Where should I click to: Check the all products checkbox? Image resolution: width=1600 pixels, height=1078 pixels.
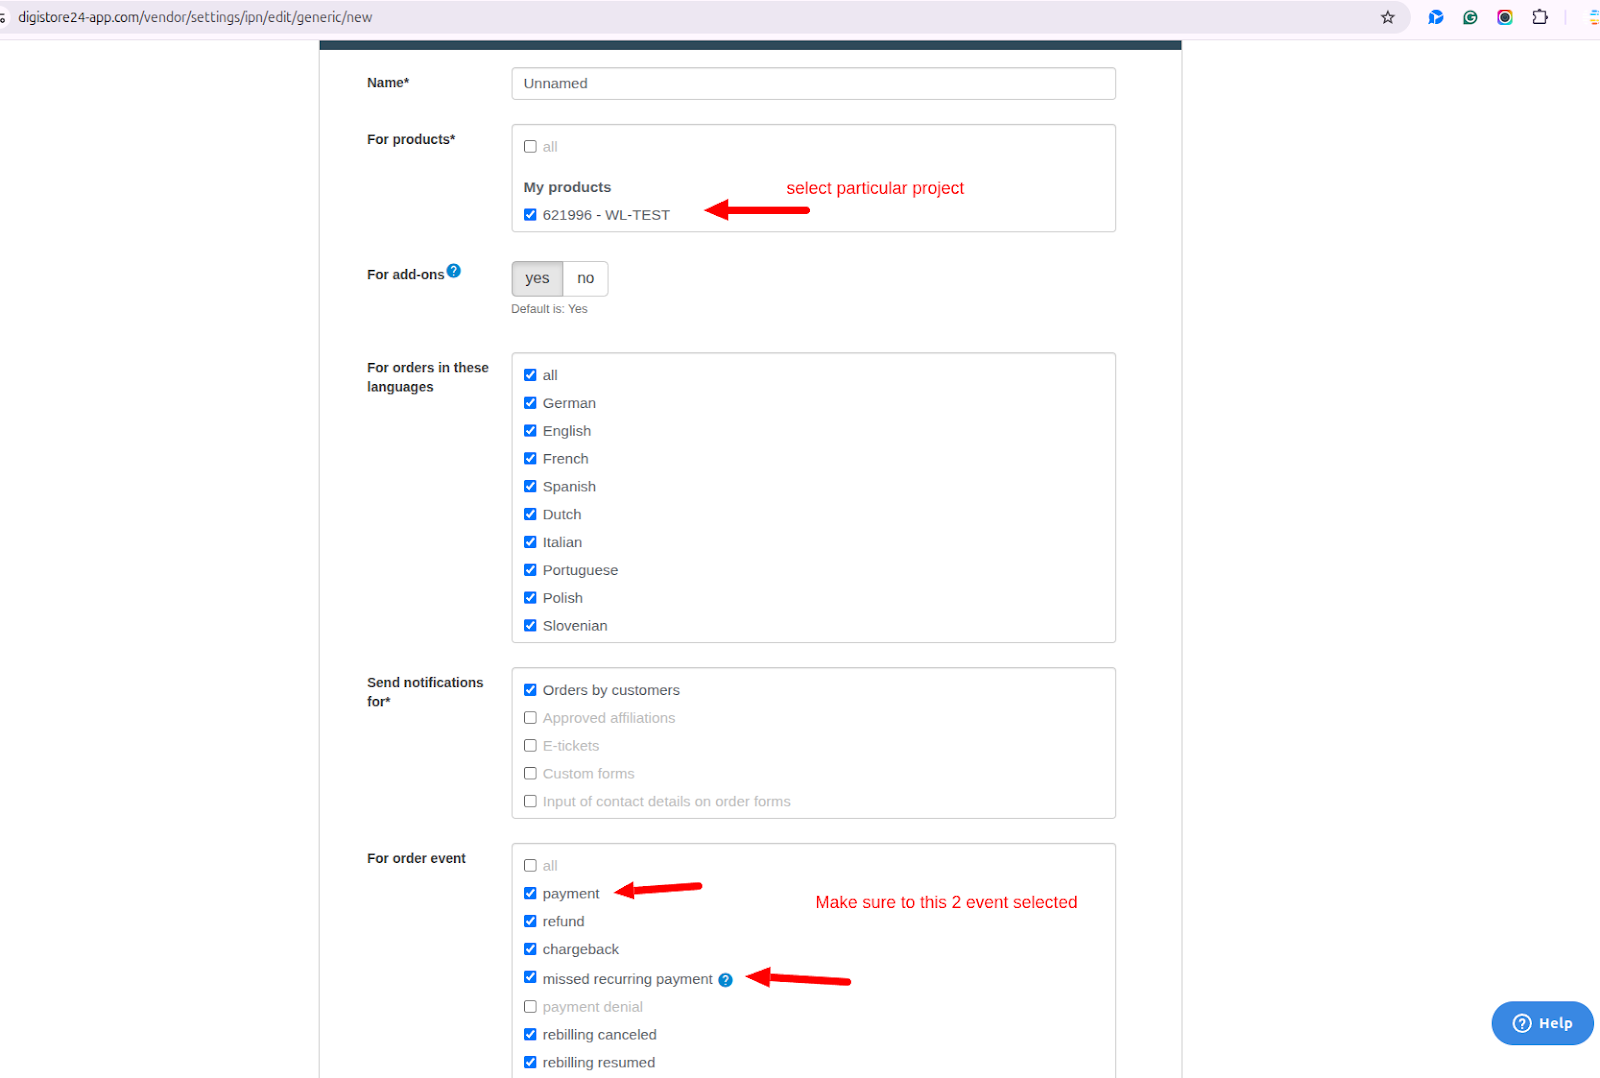pos(530,147)
